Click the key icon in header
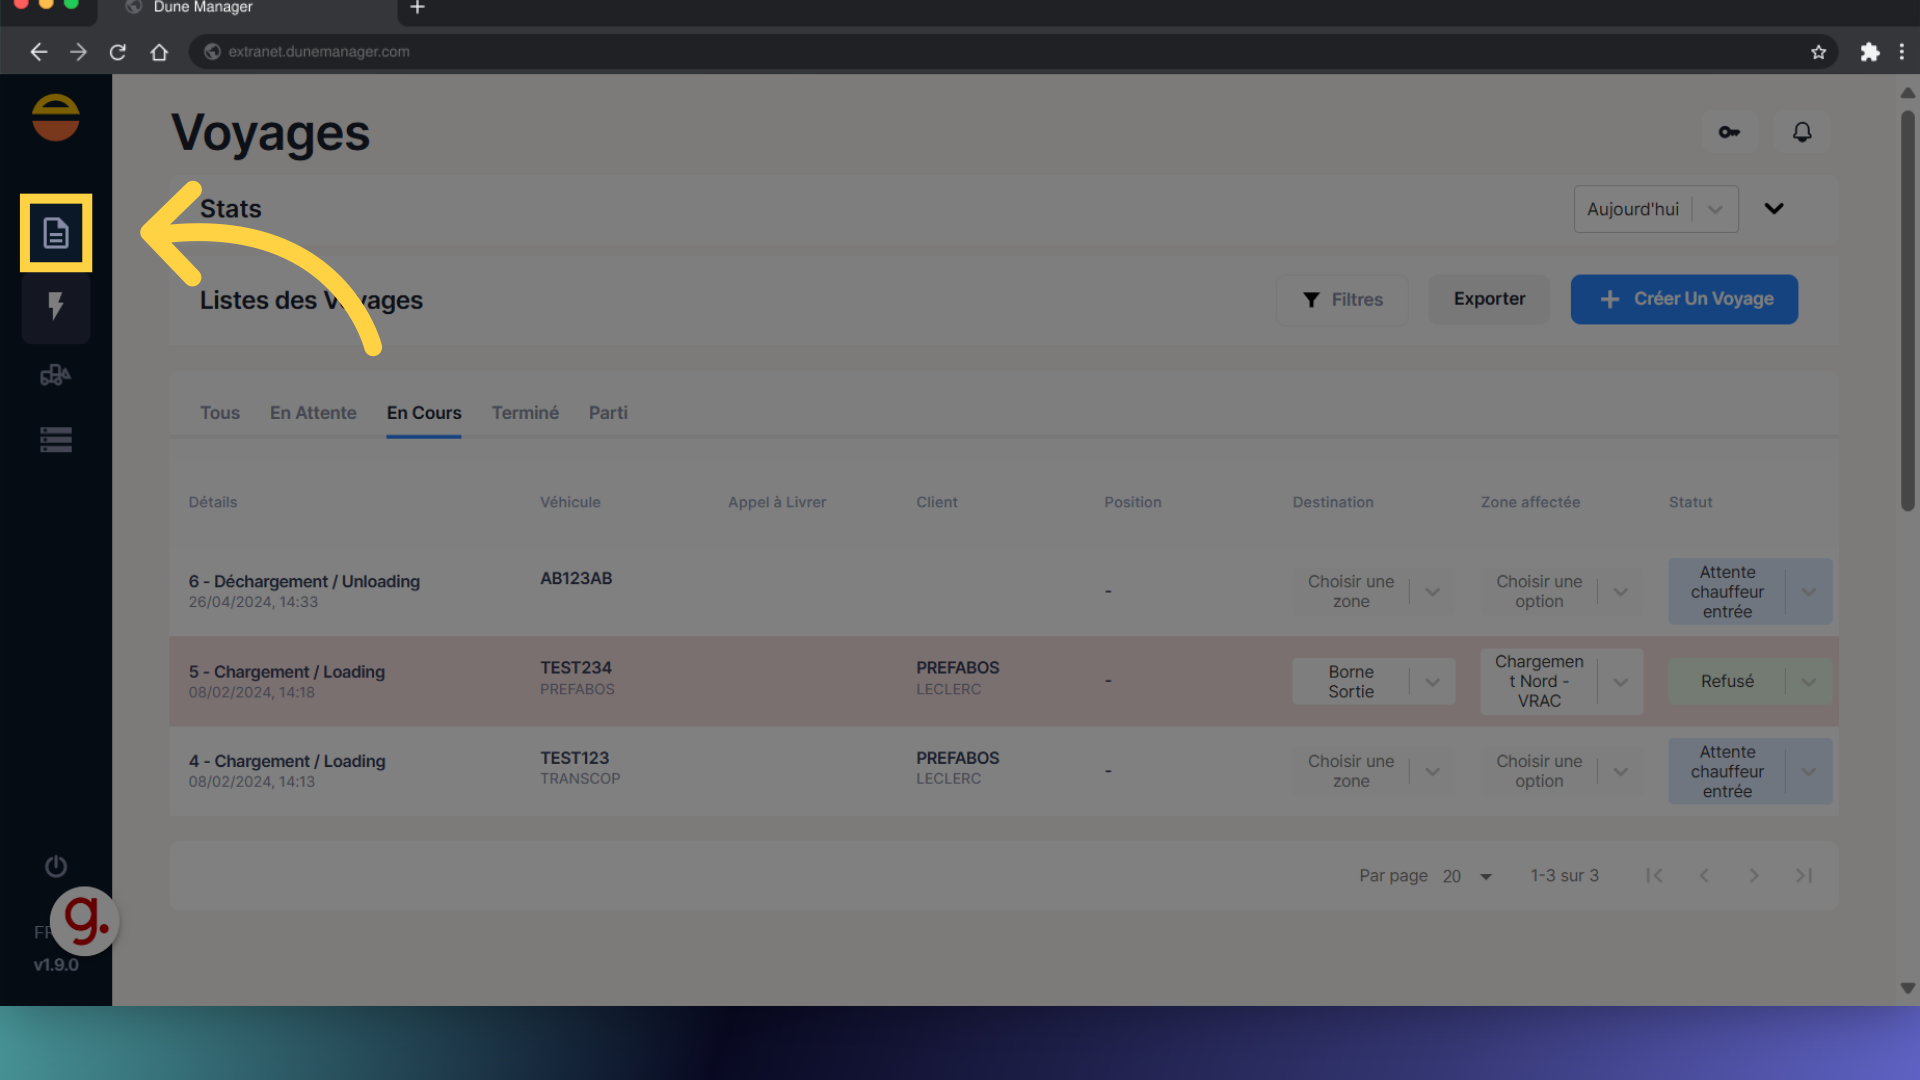Screen dimensions: 1920x1080 tap(1729, 132)
